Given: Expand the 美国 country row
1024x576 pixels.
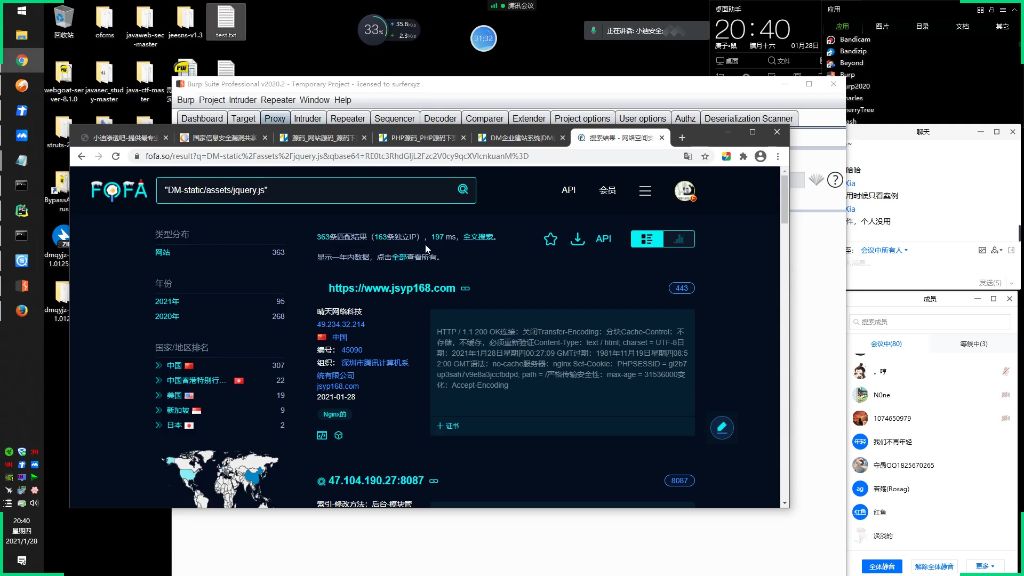Looking at the screenshot, I should (158, 395).
